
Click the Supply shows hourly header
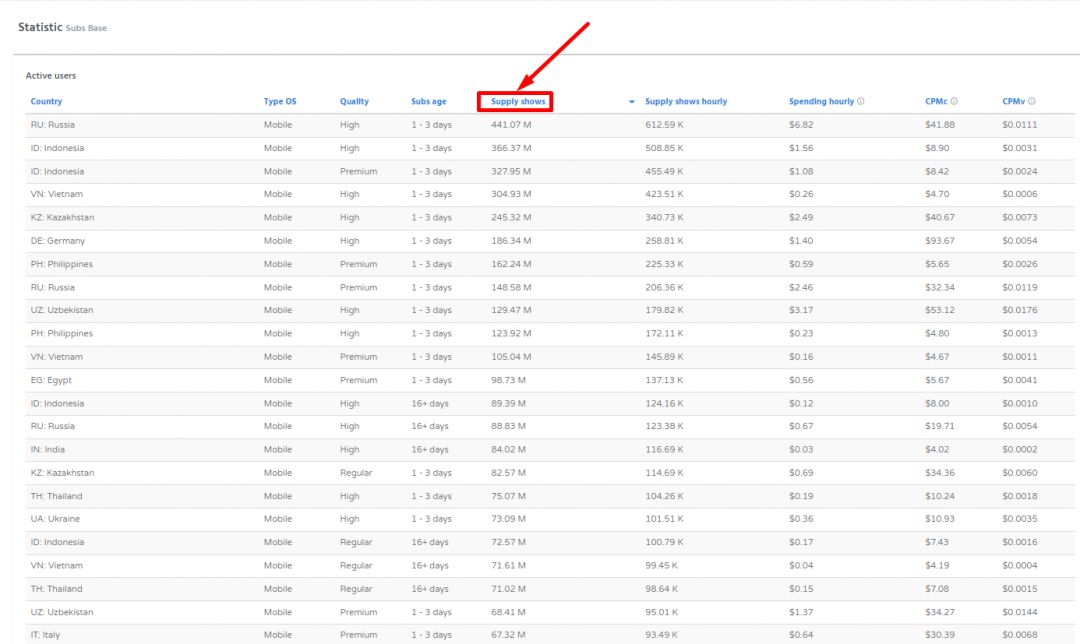686,101
